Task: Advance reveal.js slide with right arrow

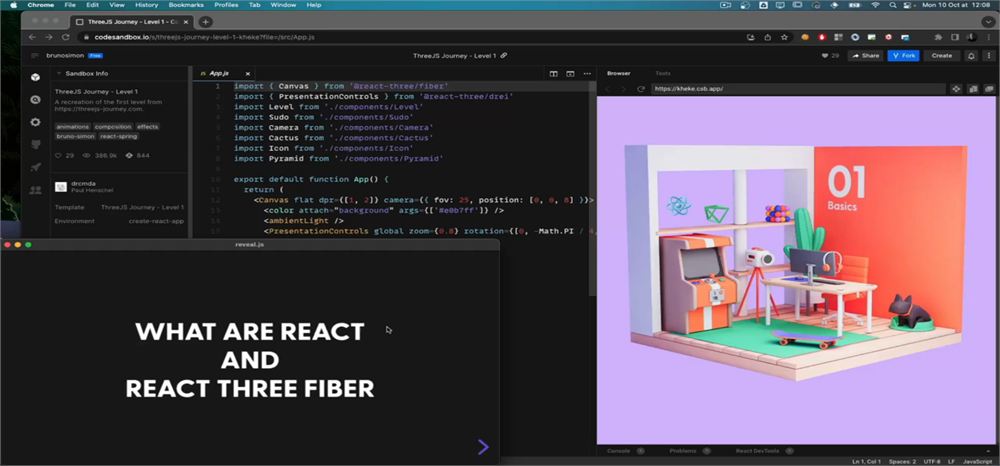Action: (483, 447)
